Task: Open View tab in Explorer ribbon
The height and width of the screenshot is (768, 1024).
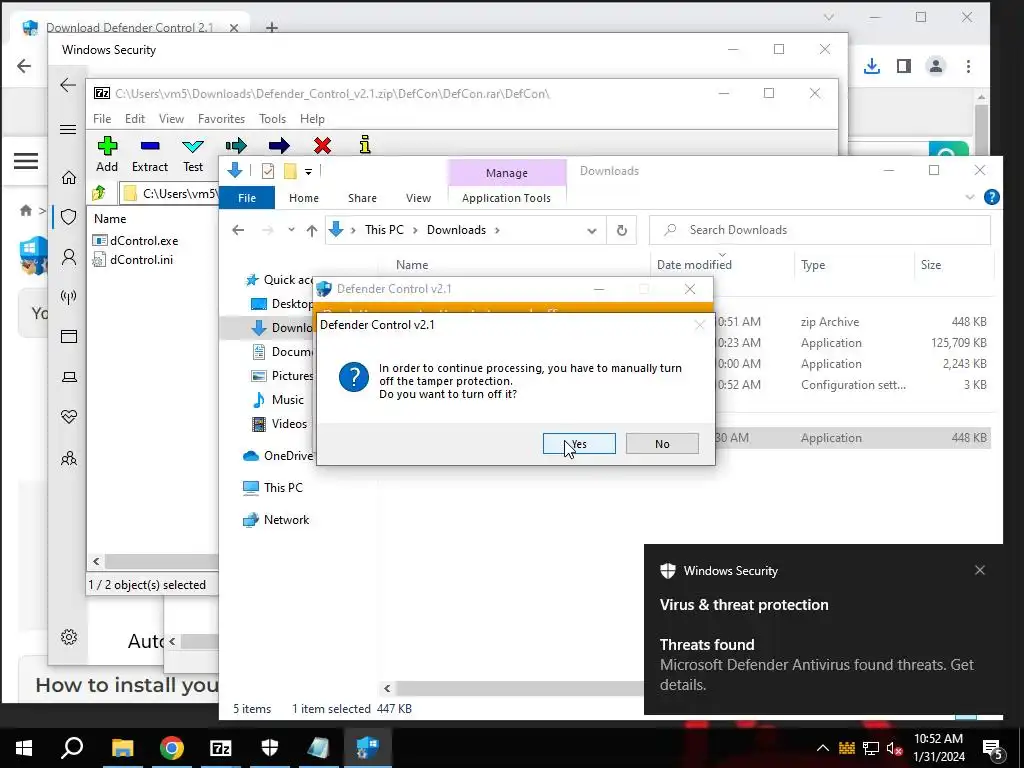Action: click(418, 198)
